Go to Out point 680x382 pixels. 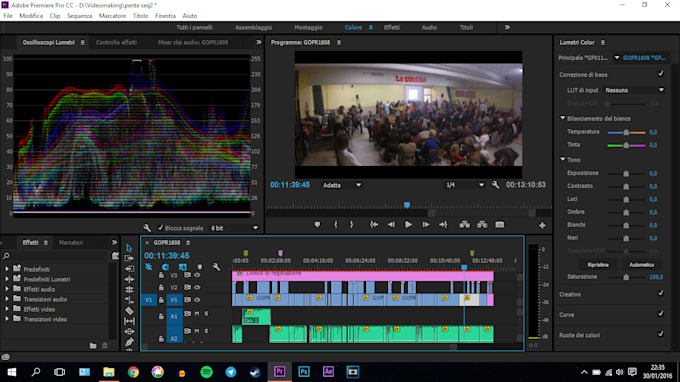(x=443, y=225)
